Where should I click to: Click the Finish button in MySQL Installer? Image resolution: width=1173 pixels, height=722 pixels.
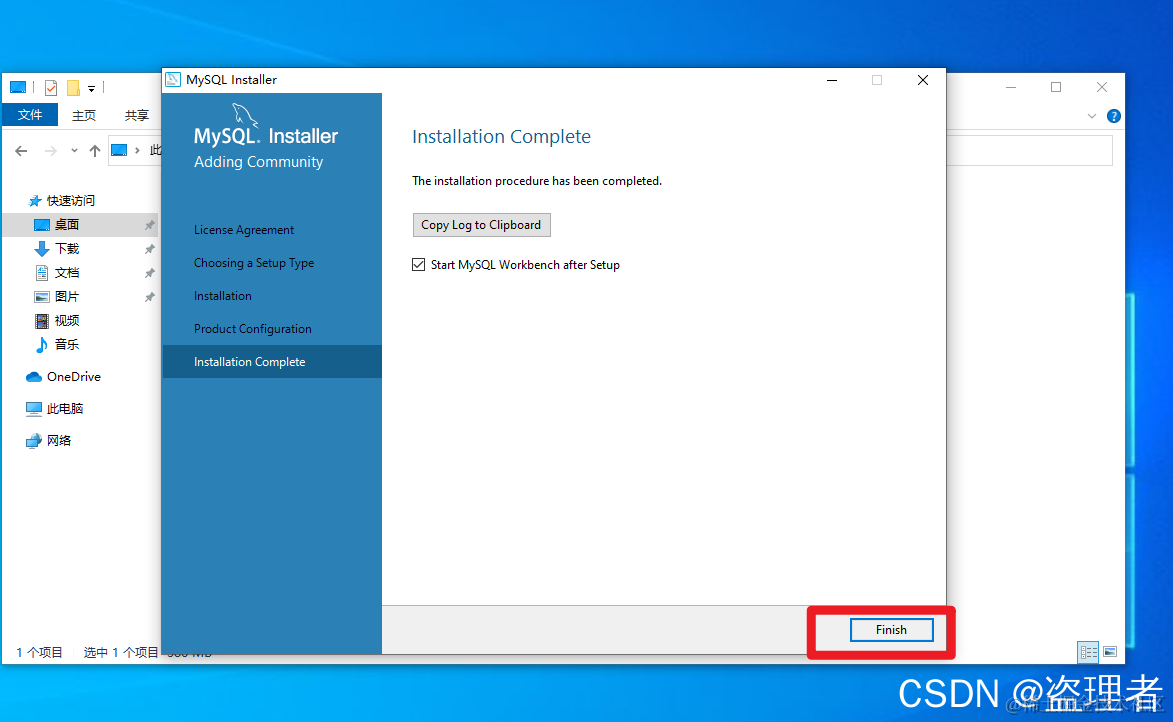tap(891, 630)
